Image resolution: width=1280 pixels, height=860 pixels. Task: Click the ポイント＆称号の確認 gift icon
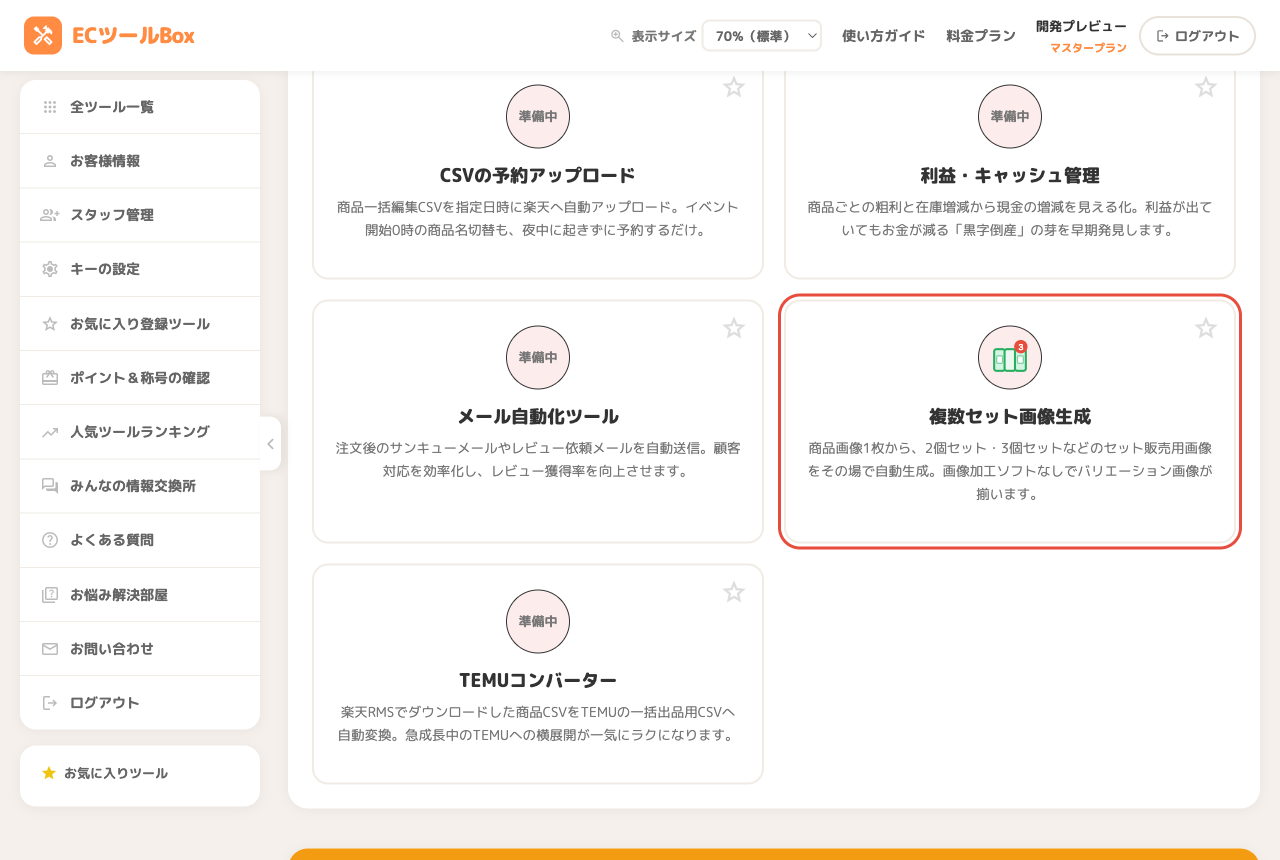click(x=50, y=378)
